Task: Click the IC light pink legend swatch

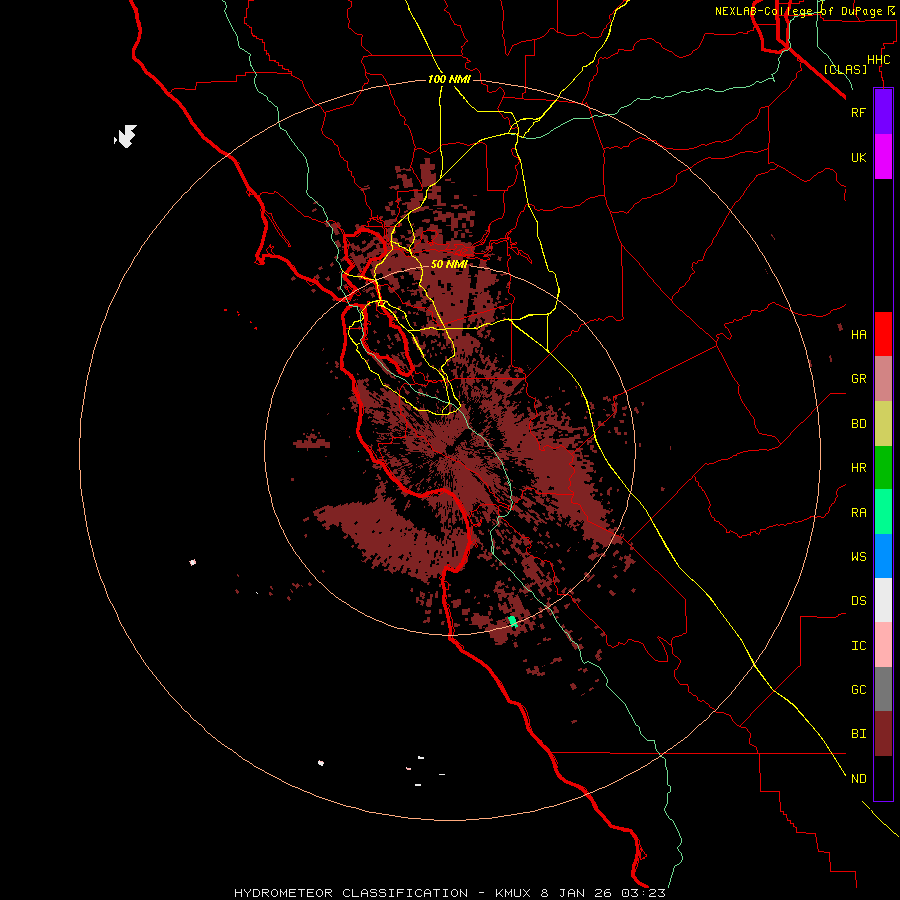Action: click(883, 645)
